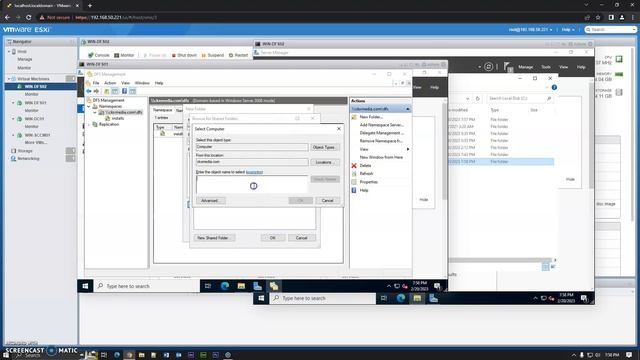Click Monitor button in ESXi VM toolbar
The height and width of the screenshot is (360, 640).
[x=124, y=55]
